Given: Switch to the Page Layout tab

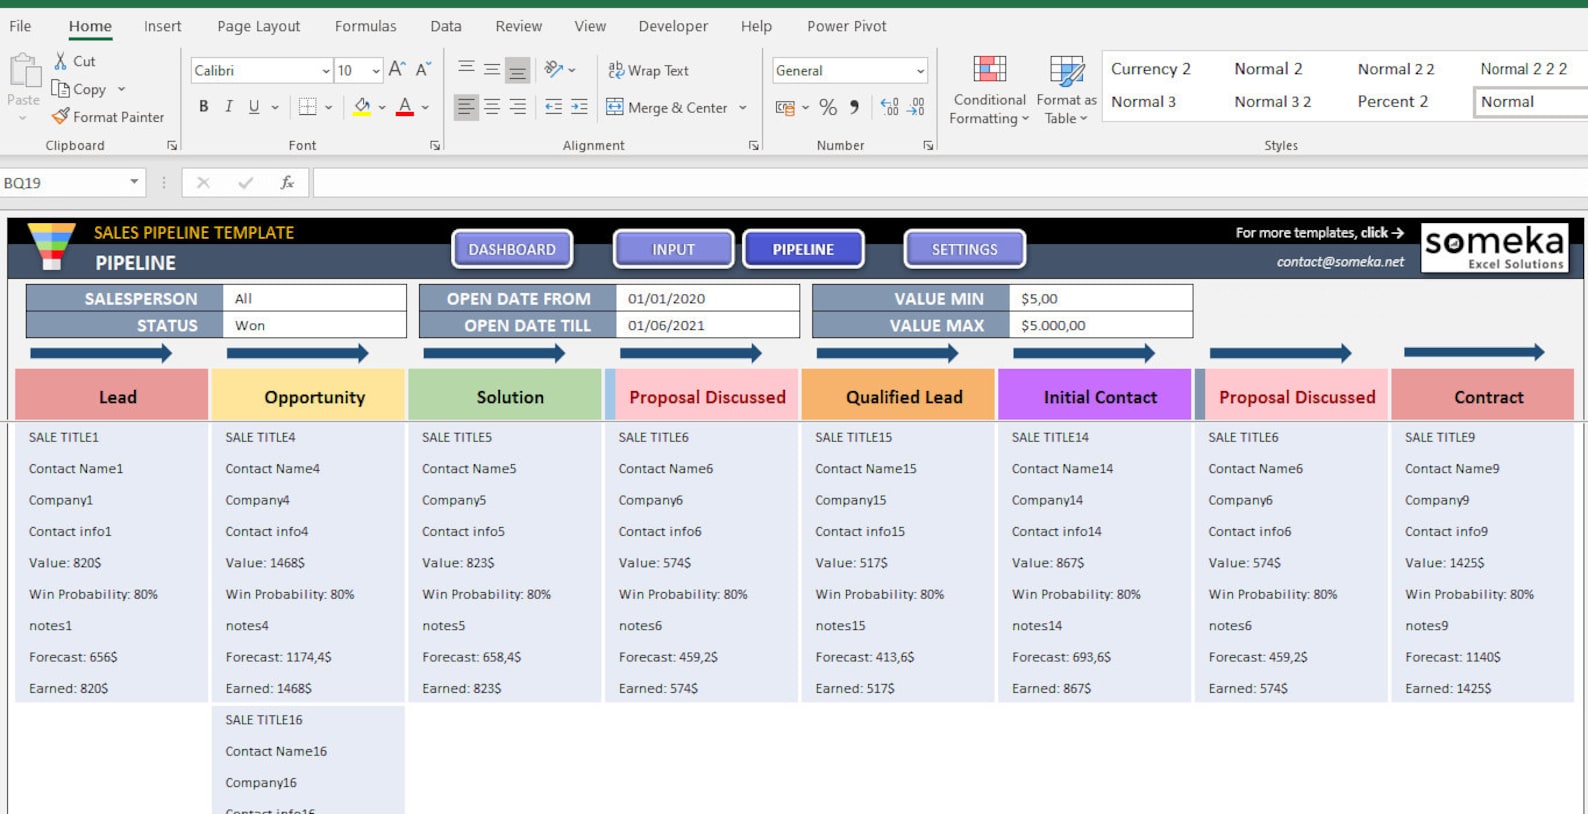Looking at the screenshot, I should pyautogui.click(x=258, y=26).
